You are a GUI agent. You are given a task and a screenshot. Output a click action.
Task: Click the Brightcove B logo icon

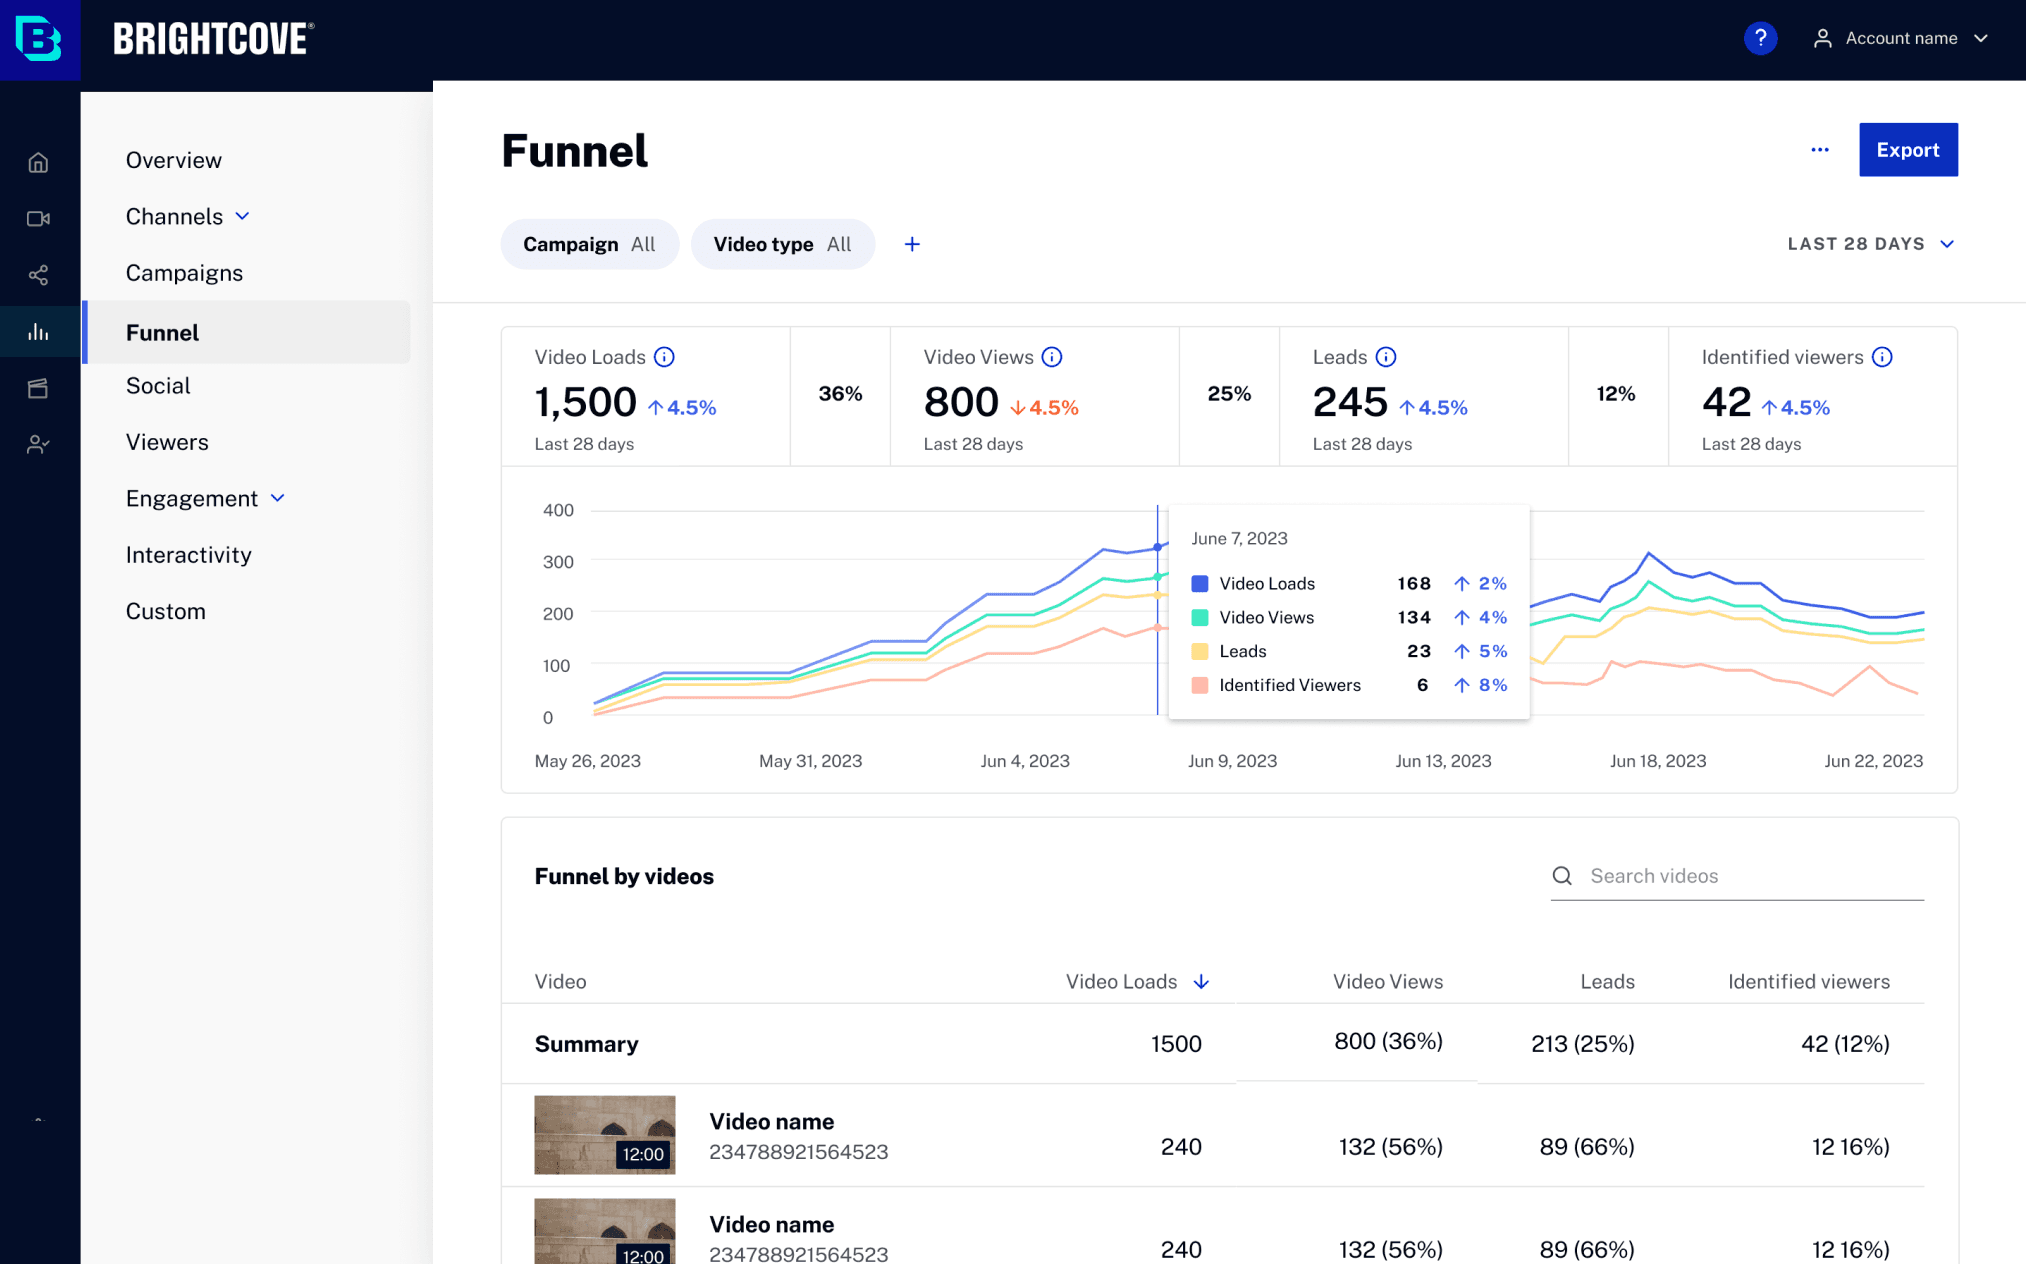tap(39, 39)
